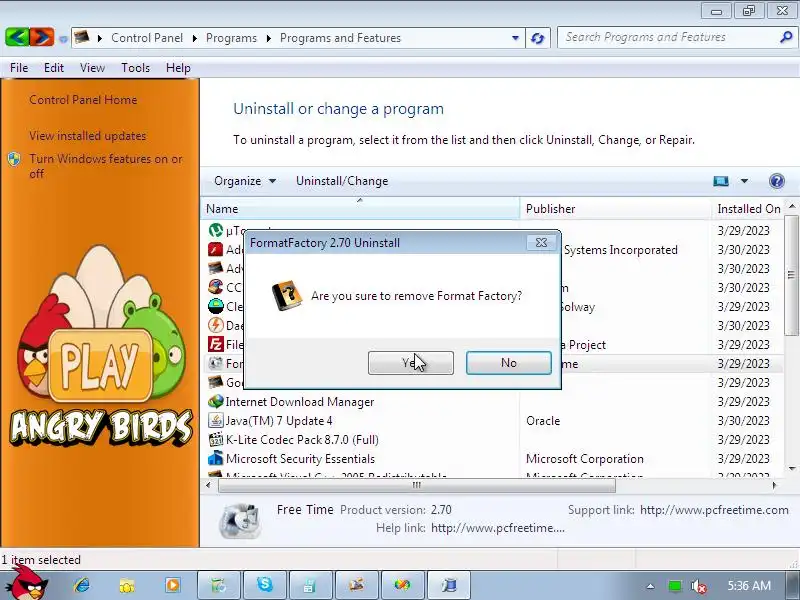
Task: Expand the address bar history dropdown
Action: tap(515, 38)
